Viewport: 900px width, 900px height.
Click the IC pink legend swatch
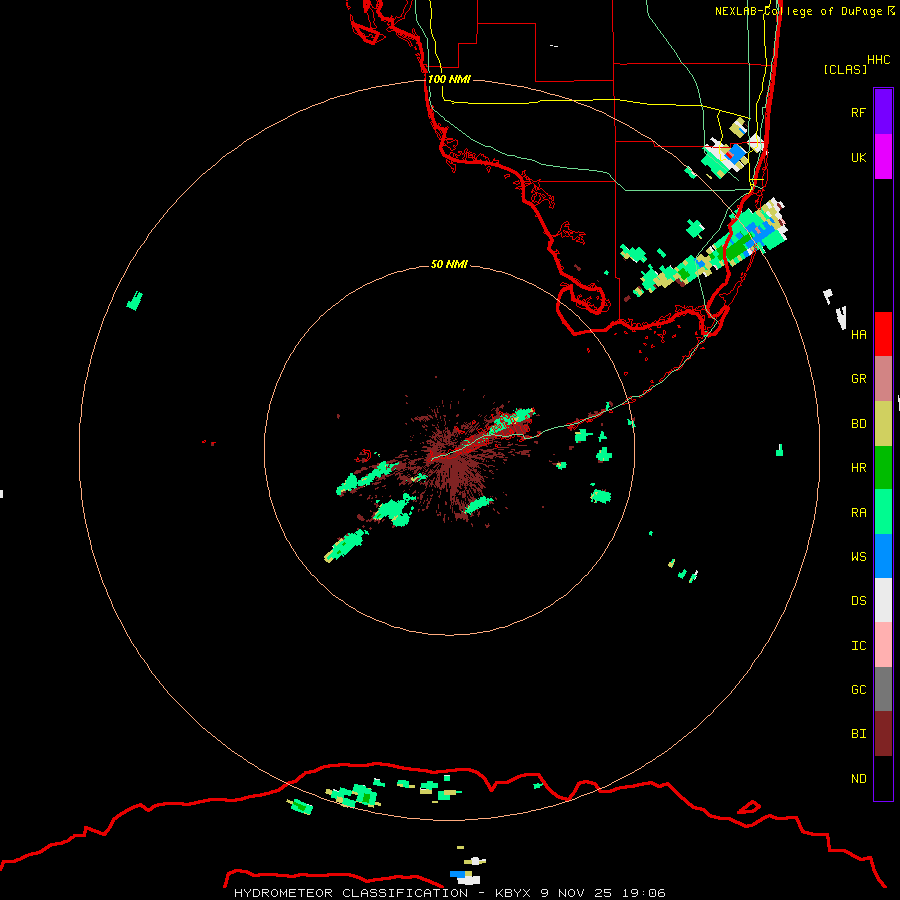click(883, 645)
